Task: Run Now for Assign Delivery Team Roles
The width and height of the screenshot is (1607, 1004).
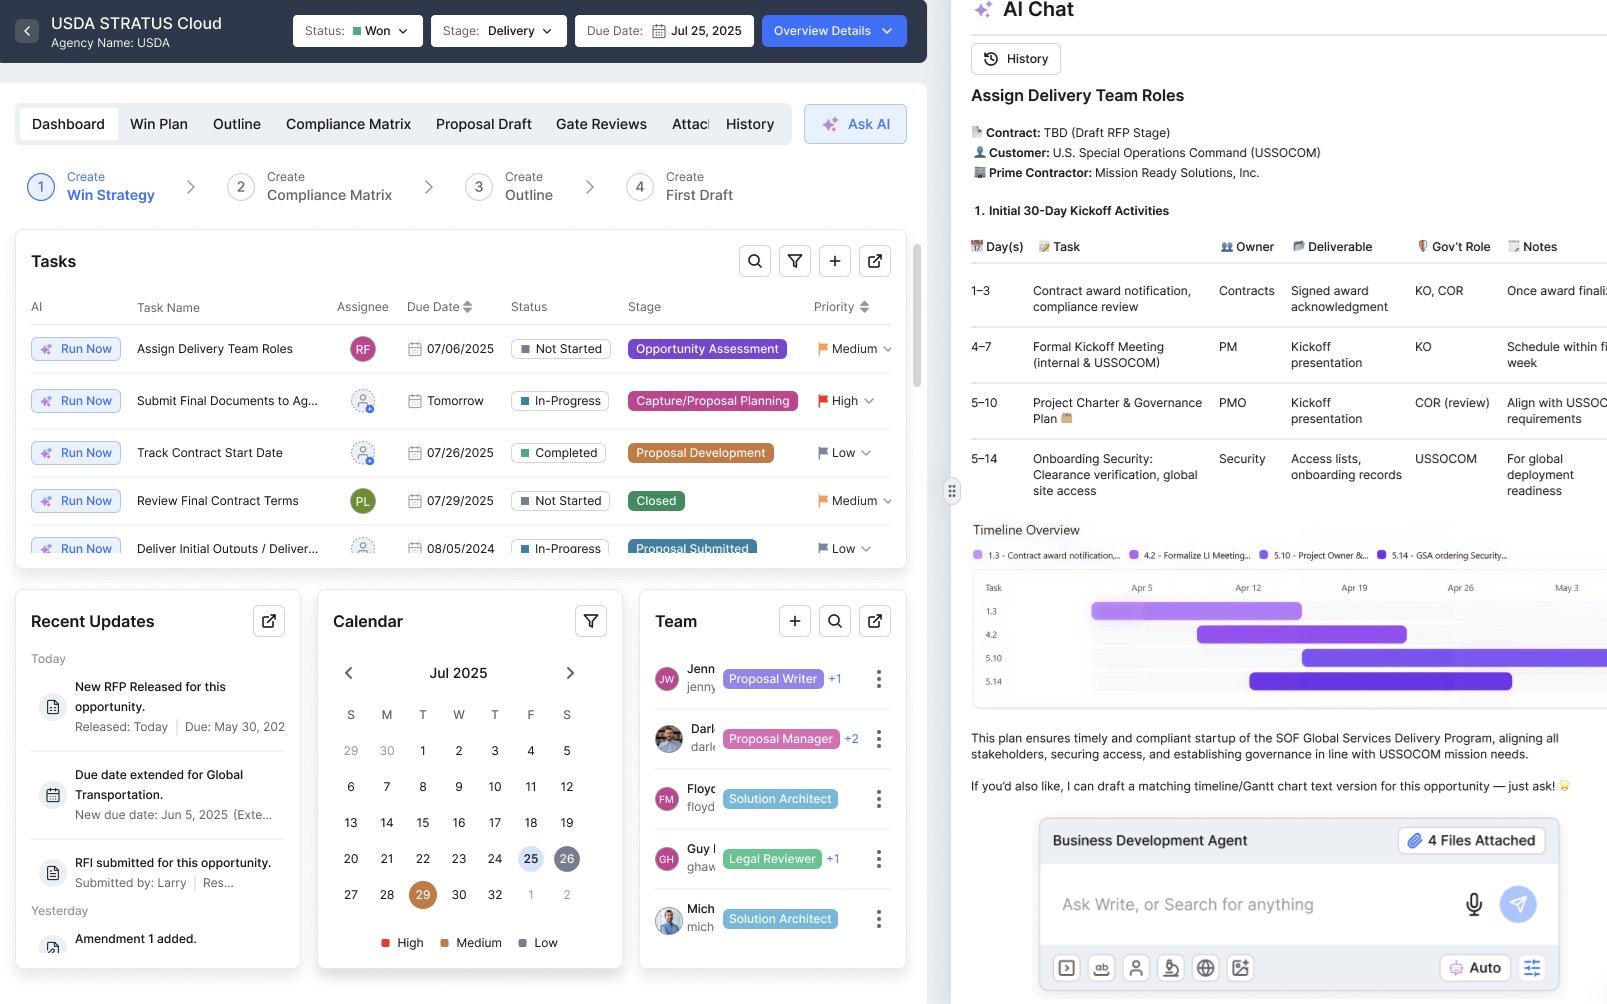Action: click(x=76, y=349)
